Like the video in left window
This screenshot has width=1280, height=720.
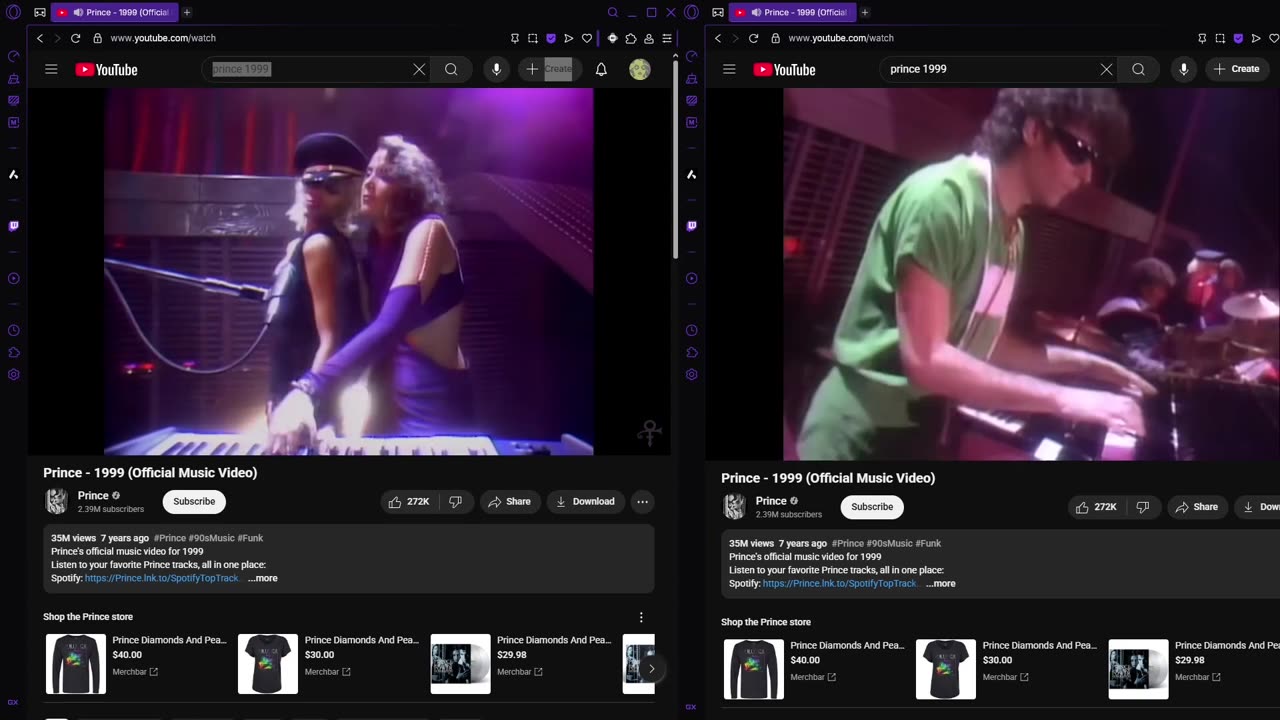click(x=409, y=502)
